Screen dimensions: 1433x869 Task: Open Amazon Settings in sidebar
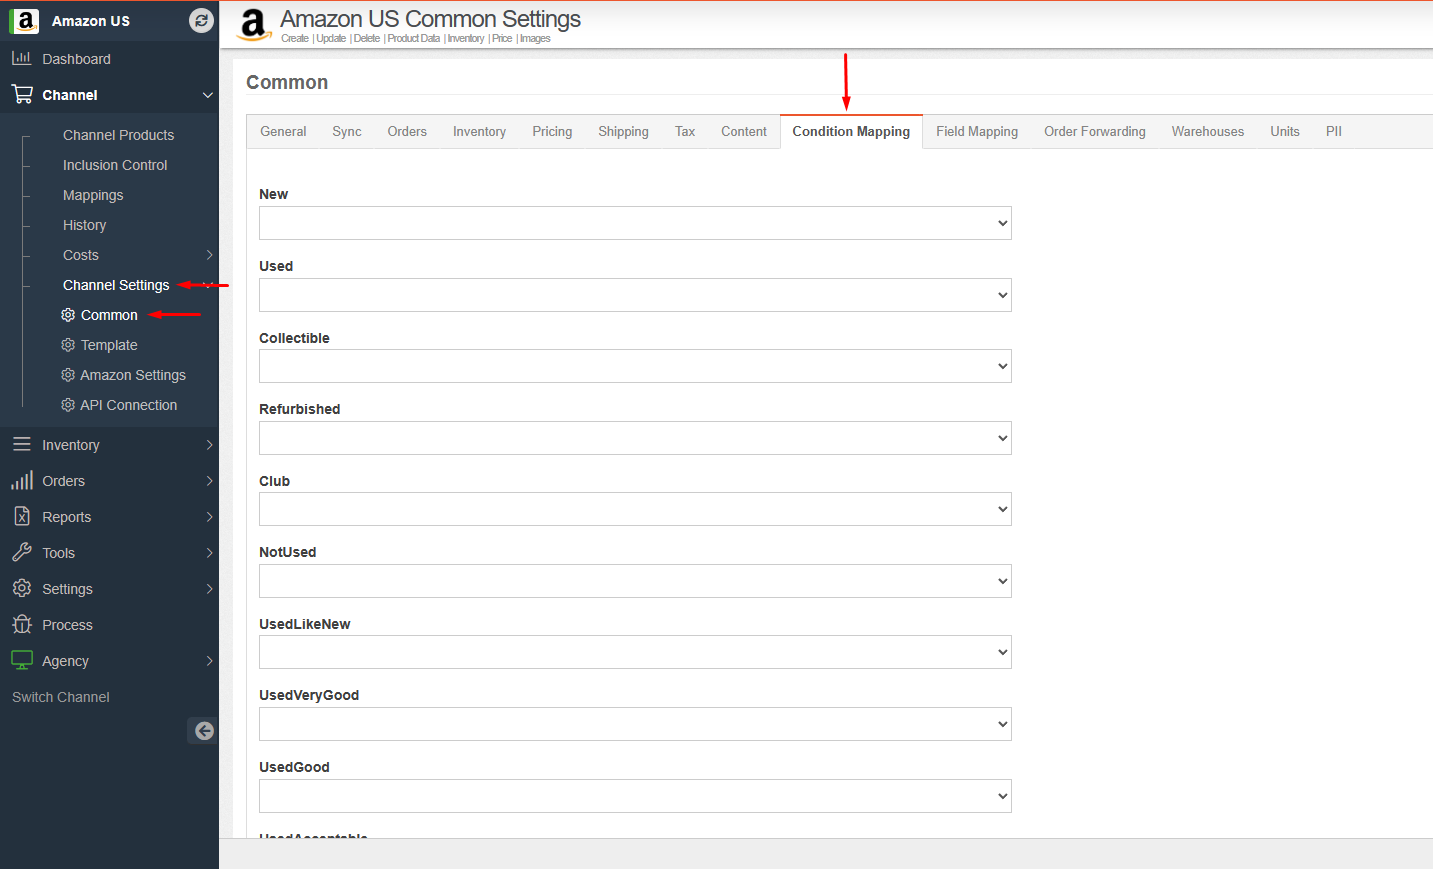pyautogui.click(x=133, y=375)
